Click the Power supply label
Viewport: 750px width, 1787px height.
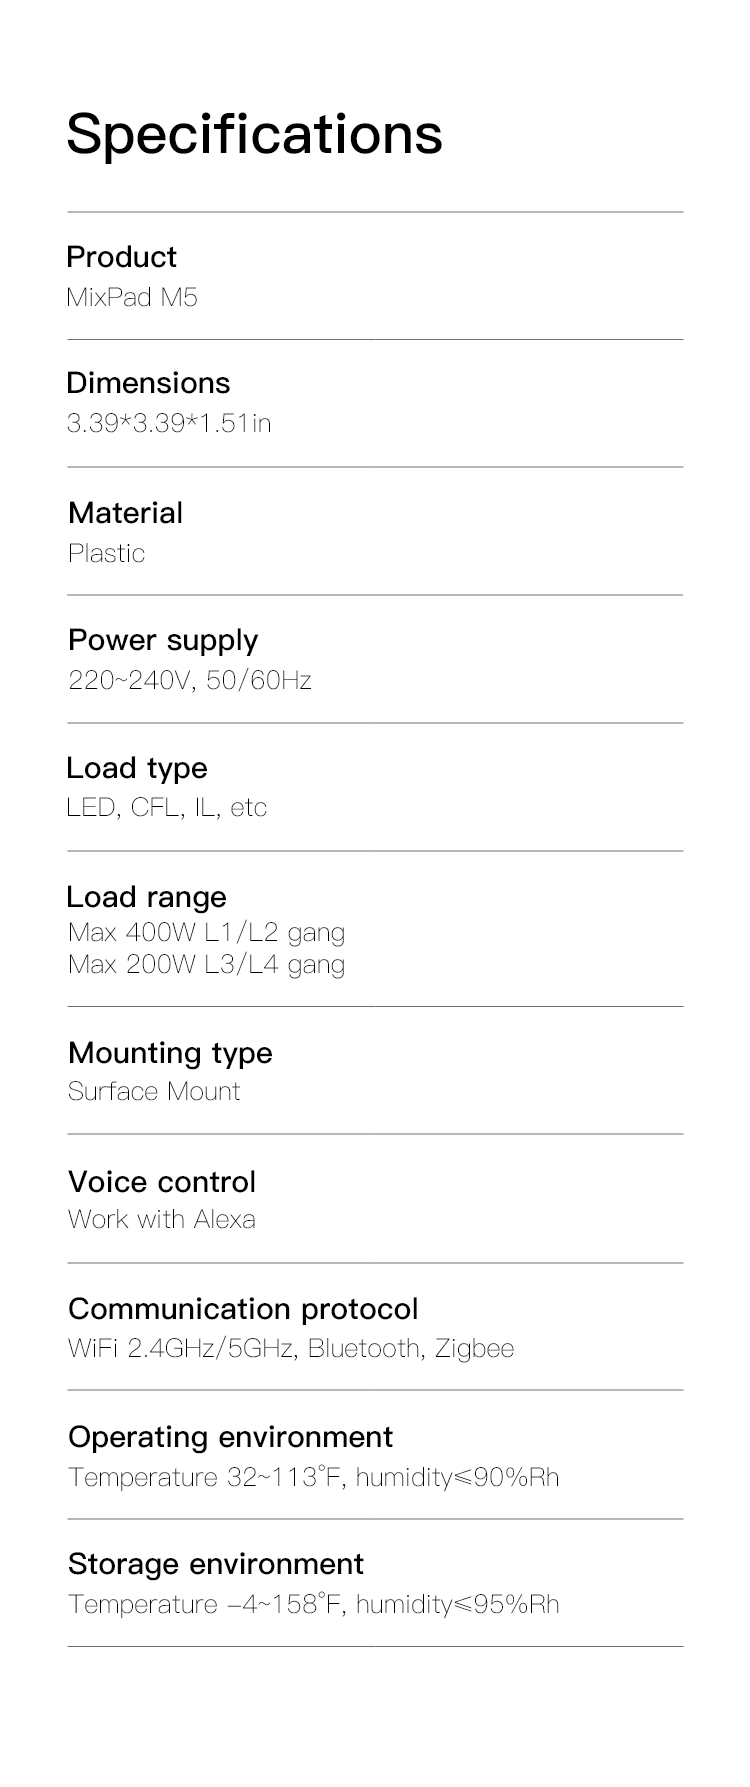[163, 640]
